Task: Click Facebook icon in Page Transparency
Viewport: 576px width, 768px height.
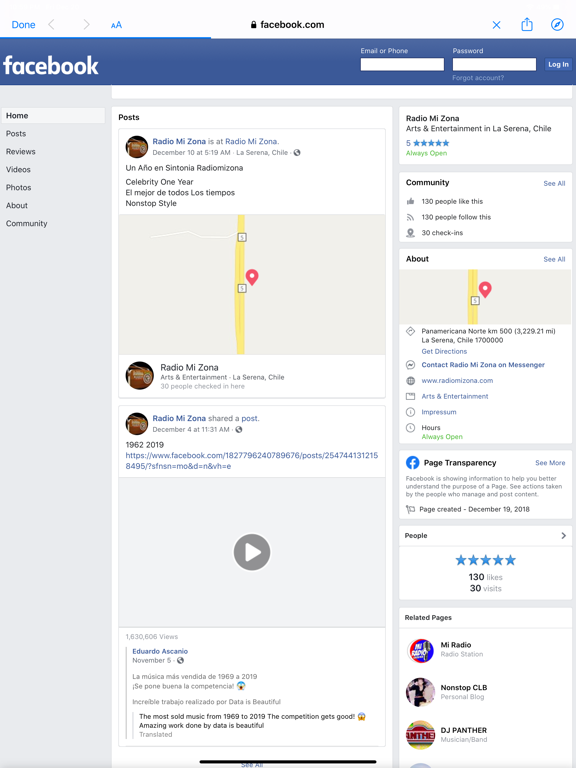Action: click(x=412, y=462)
